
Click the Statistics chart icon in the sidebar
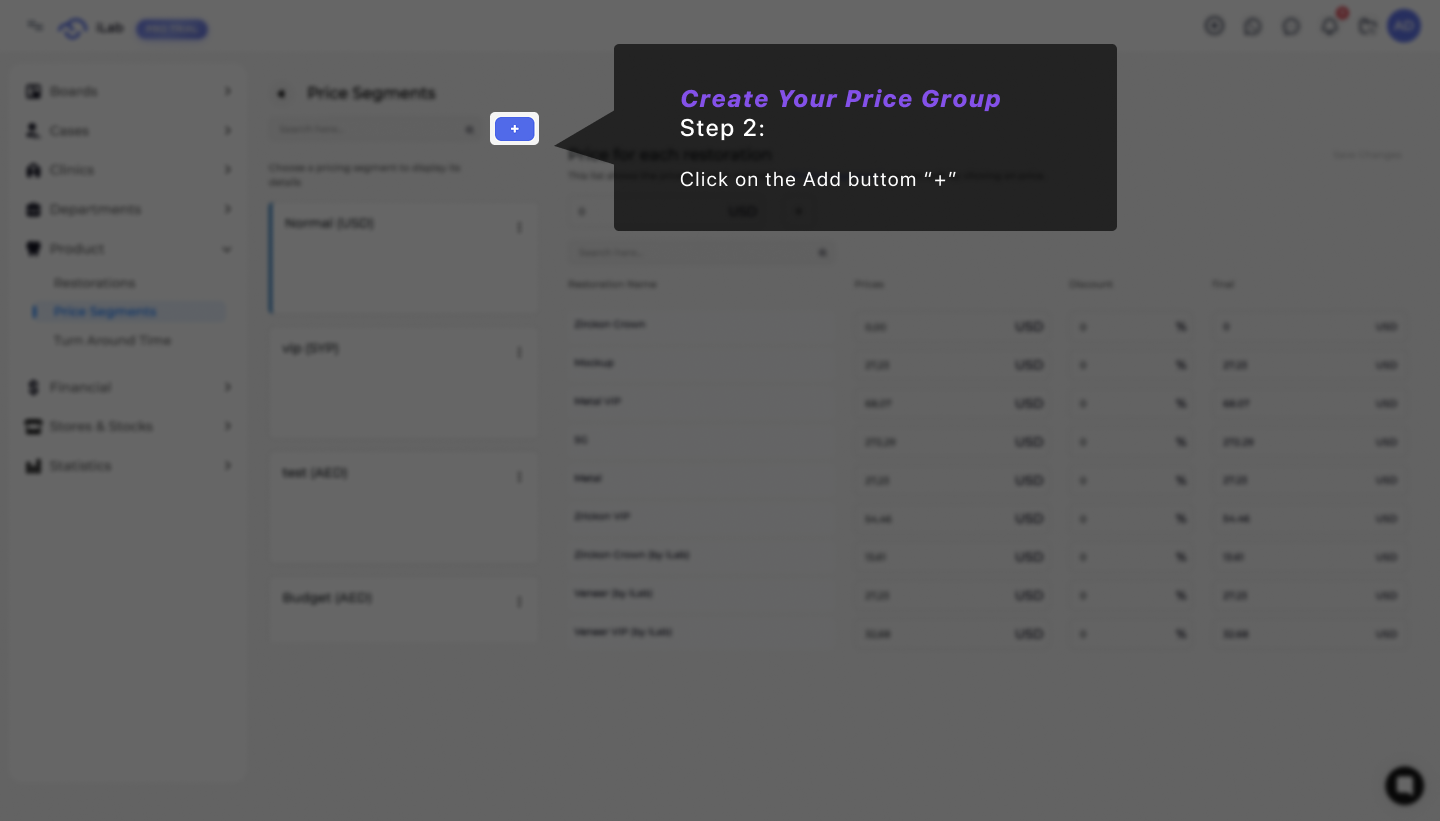coord(33,466)
